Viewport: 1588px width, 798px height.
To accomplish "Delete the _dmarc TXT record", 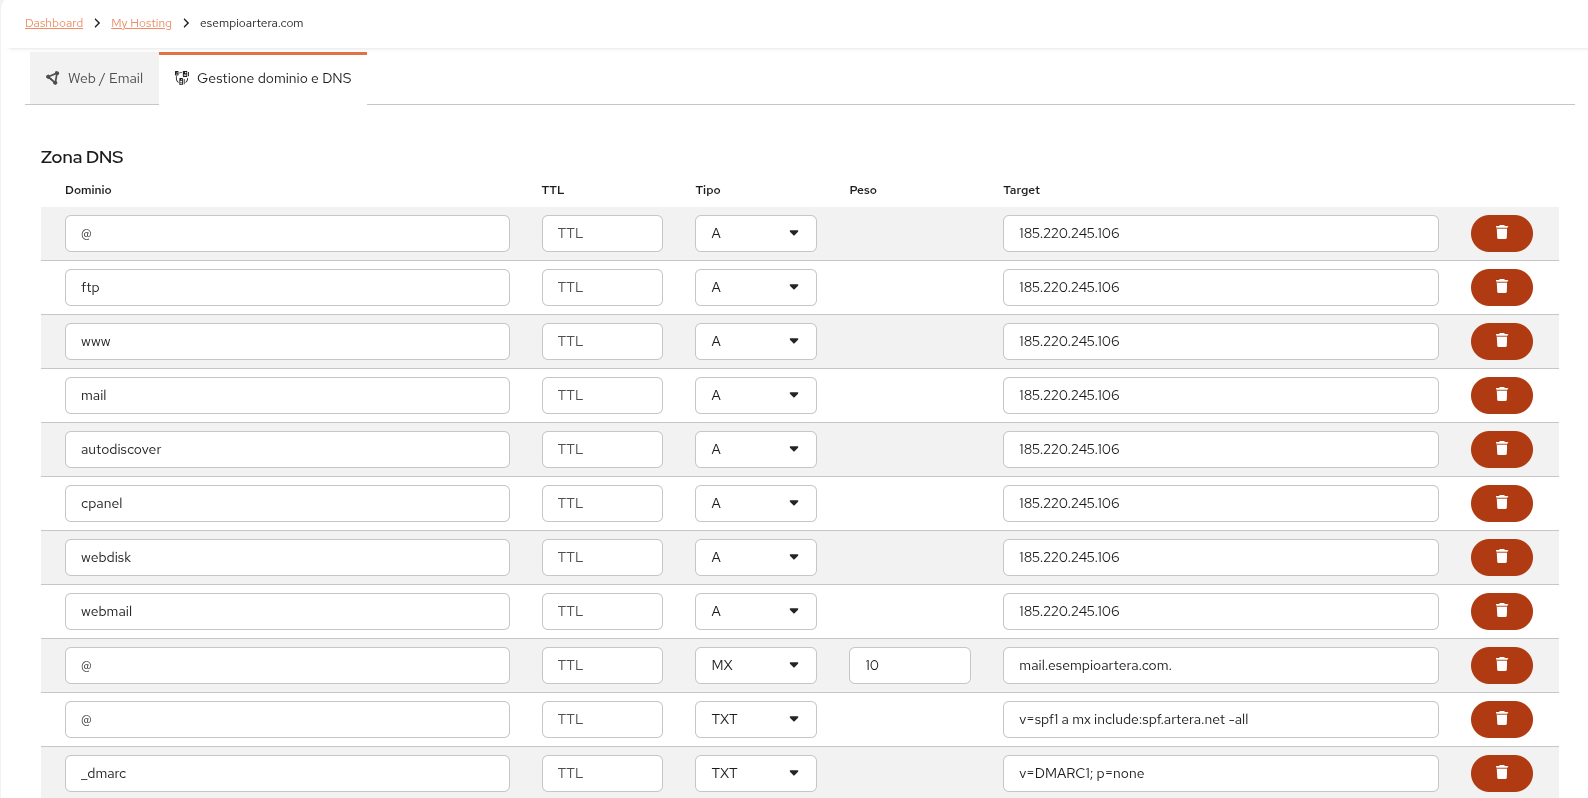I will [x=1501, y=773].
